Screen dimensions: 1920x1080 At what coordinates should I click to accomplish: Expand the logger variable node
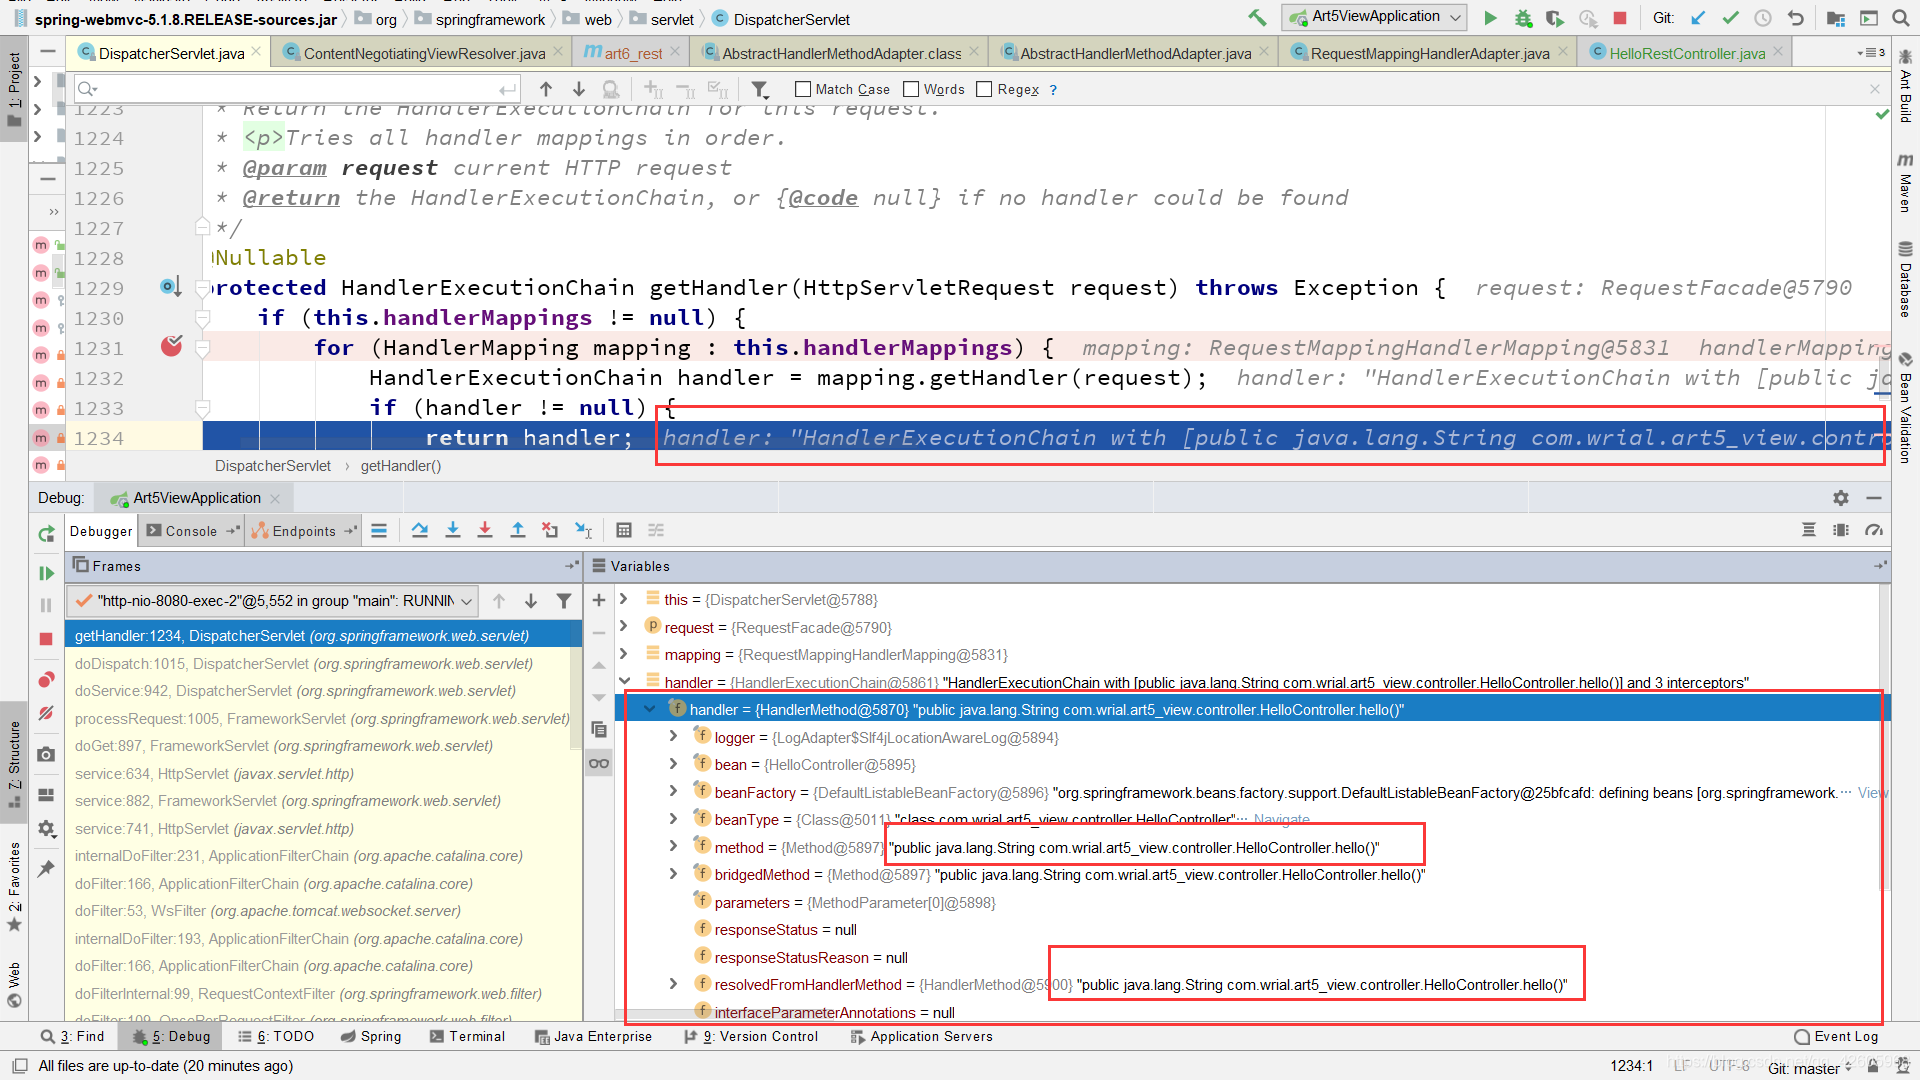coord(674,737)
